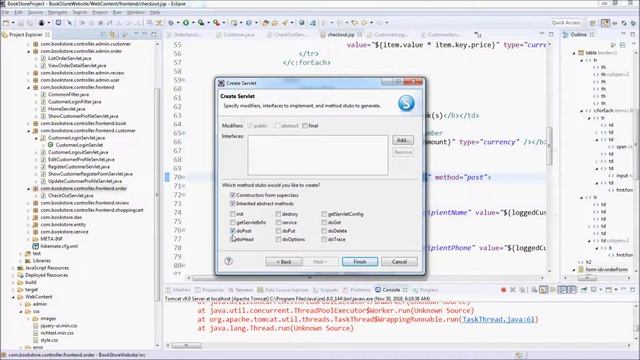
Task: Check the destroy method checkbox
Action: click(x=278, y=214)
